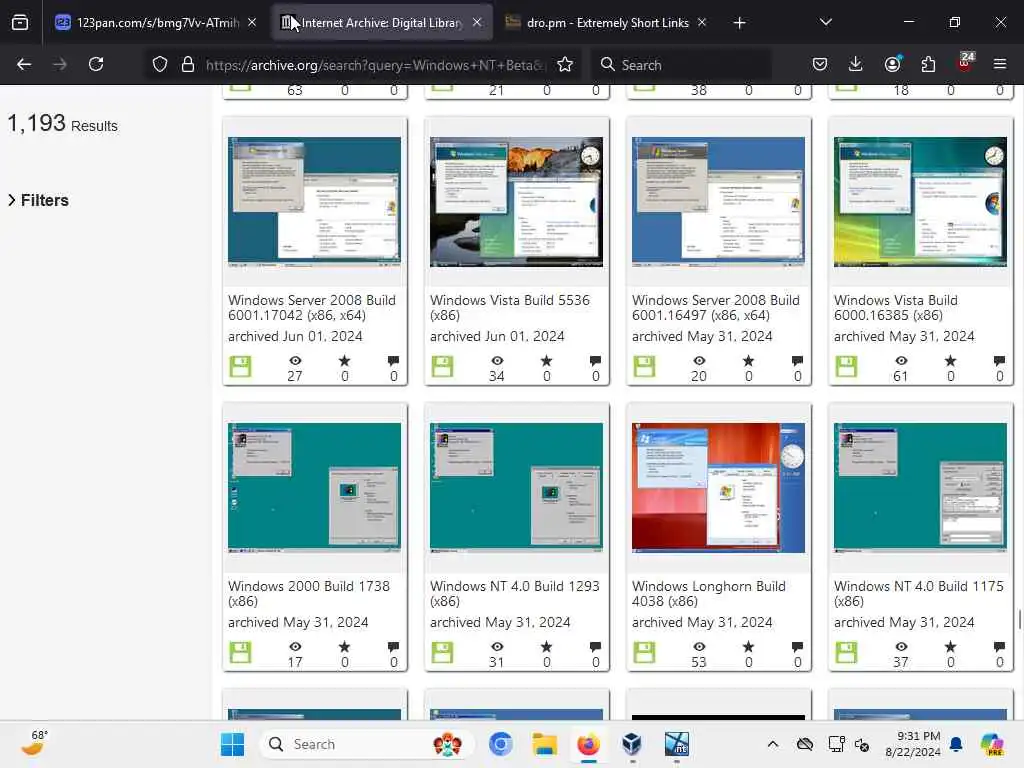This screenshot has height=768, width=1024.
Task: Click software floppy icon on Windows 2000 card
Action: (240, 652)
